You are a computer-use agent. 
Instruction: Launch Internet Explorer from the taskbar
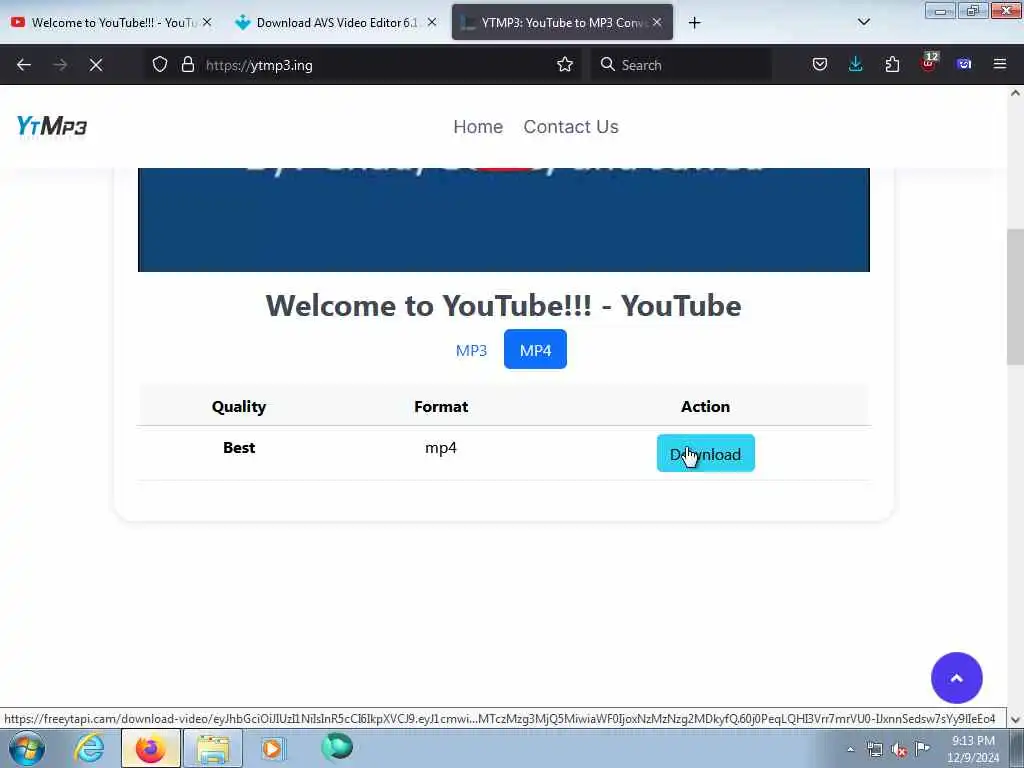click(89, 748)
